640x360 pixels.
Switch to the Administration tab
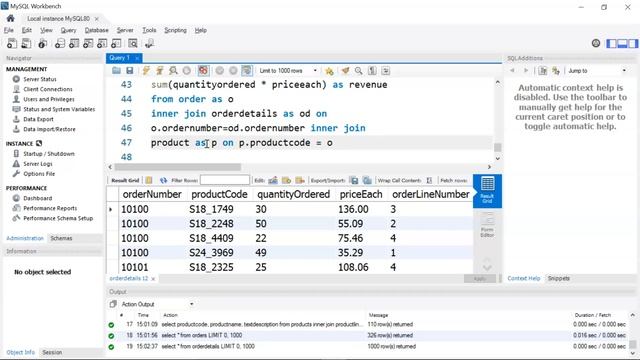[x=25, y=238]
